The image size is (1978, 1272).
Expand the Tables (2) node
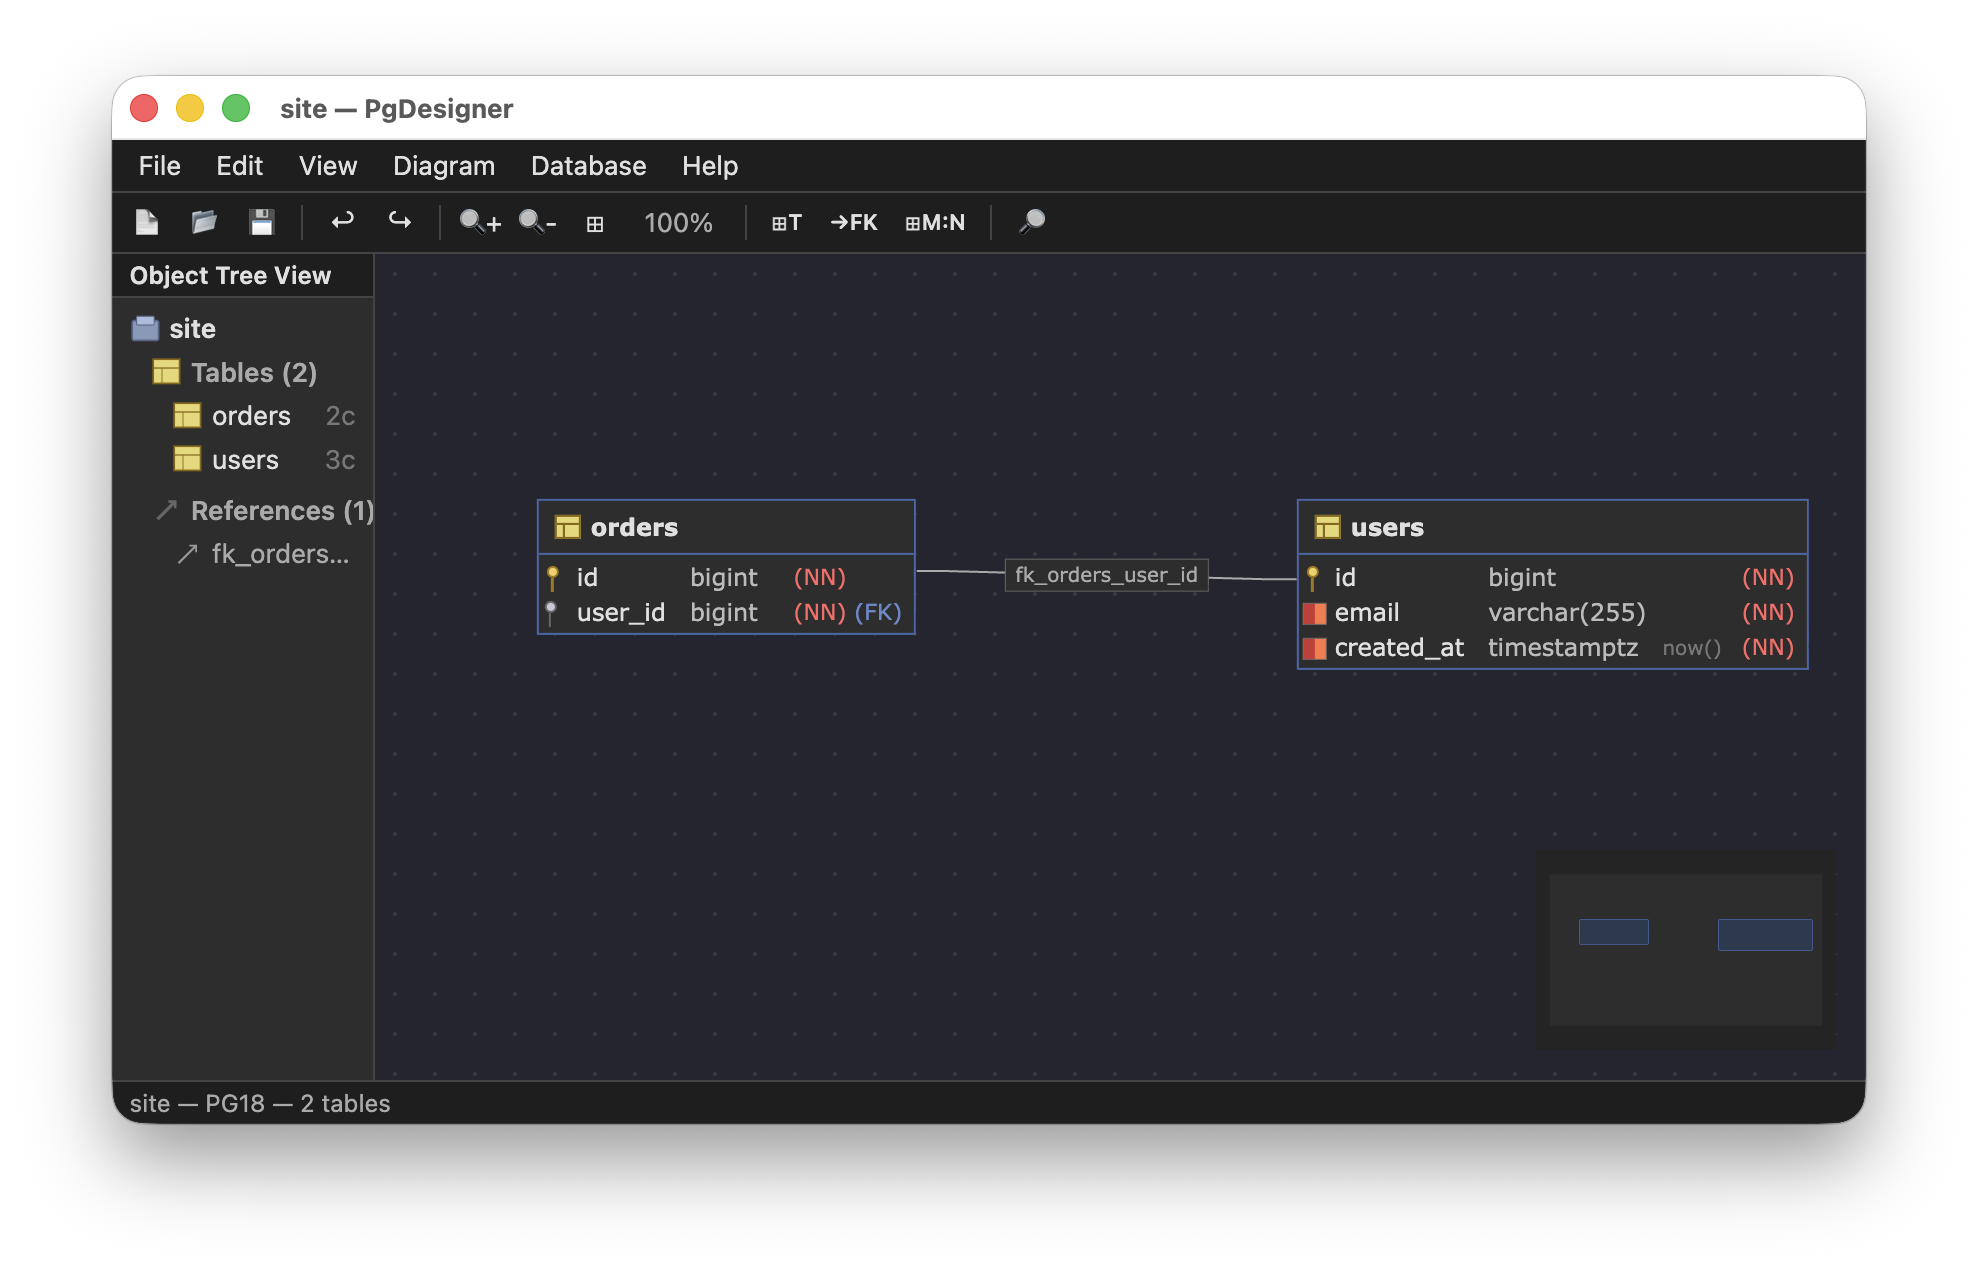(x=253, y=372)
